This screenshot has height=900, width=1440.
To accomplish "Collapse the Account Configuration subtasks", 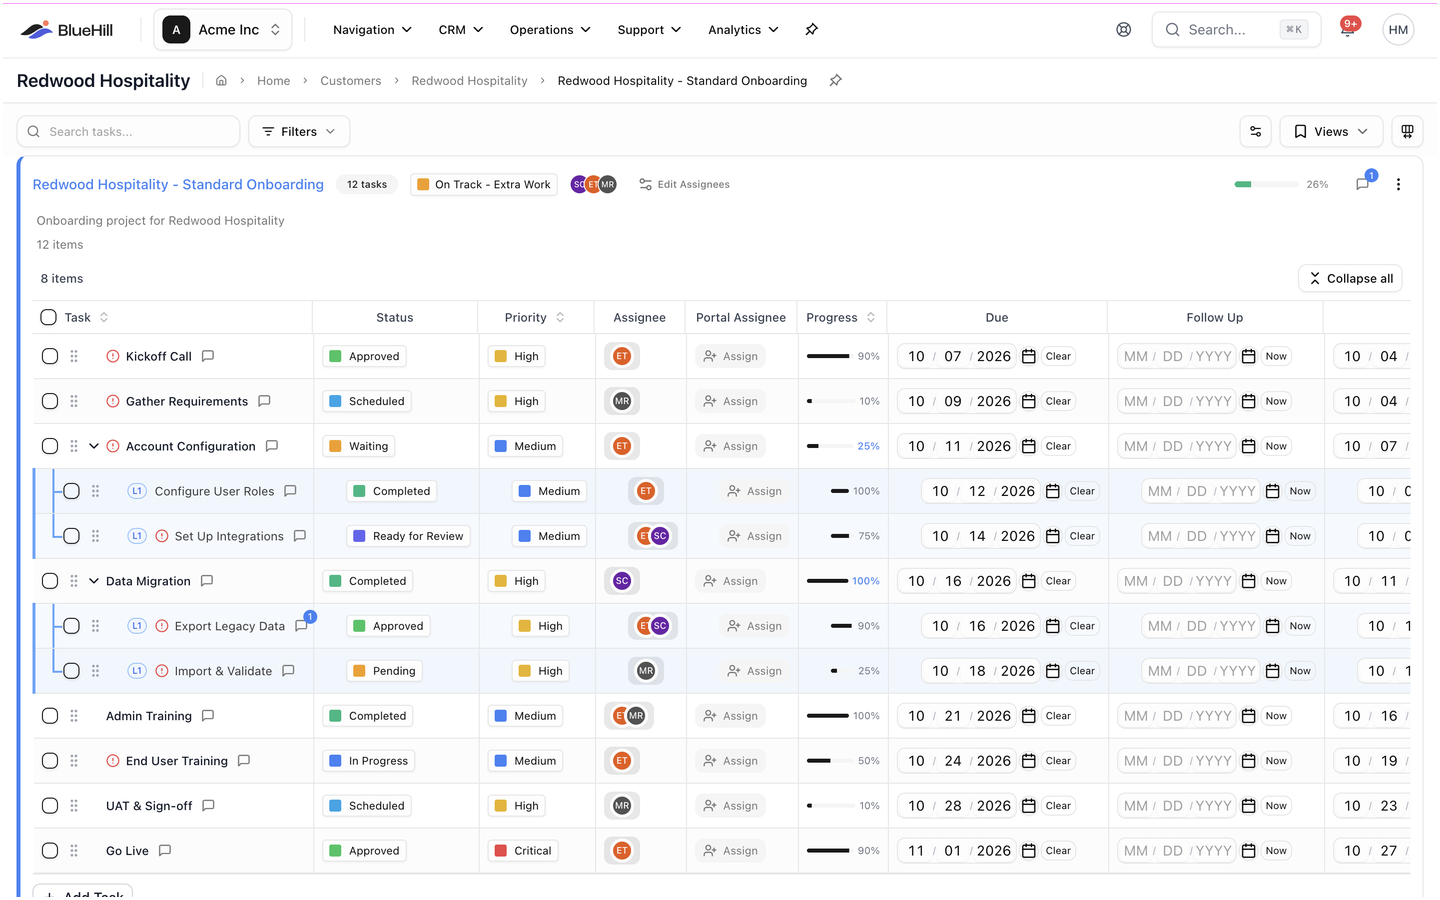I will (94, 446).
